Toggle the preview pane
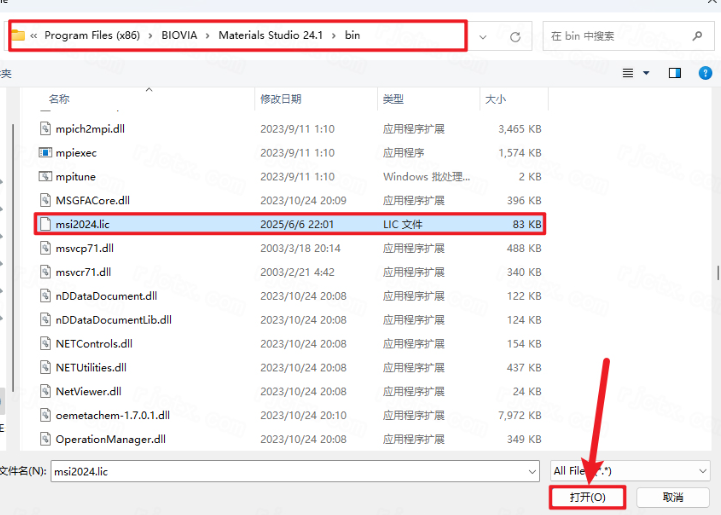This screenshot has width=721, height=515. coord(675,73)
